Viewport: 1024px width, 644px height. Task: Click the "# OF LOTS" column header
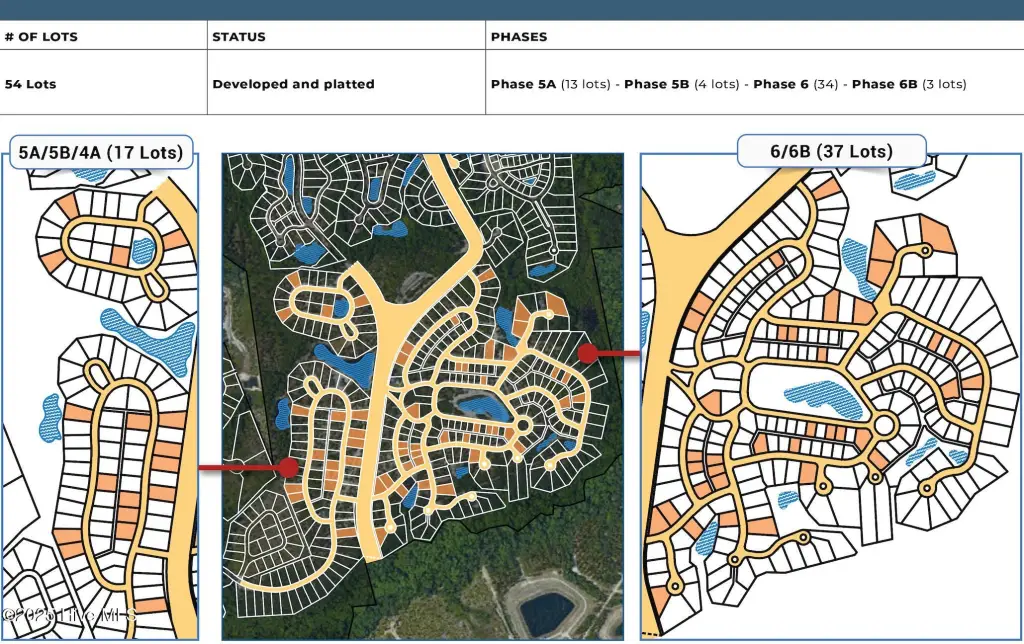coord(41,37)
